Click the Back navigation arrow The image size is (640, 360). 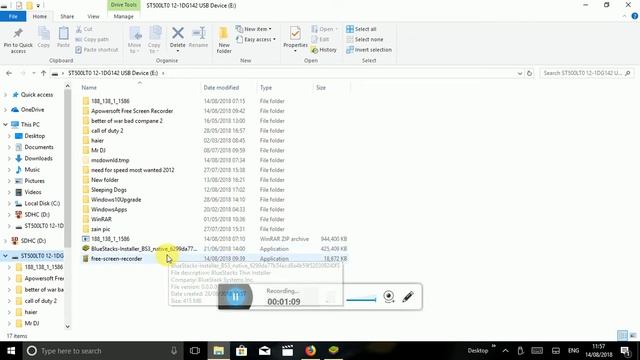[9, 73]
